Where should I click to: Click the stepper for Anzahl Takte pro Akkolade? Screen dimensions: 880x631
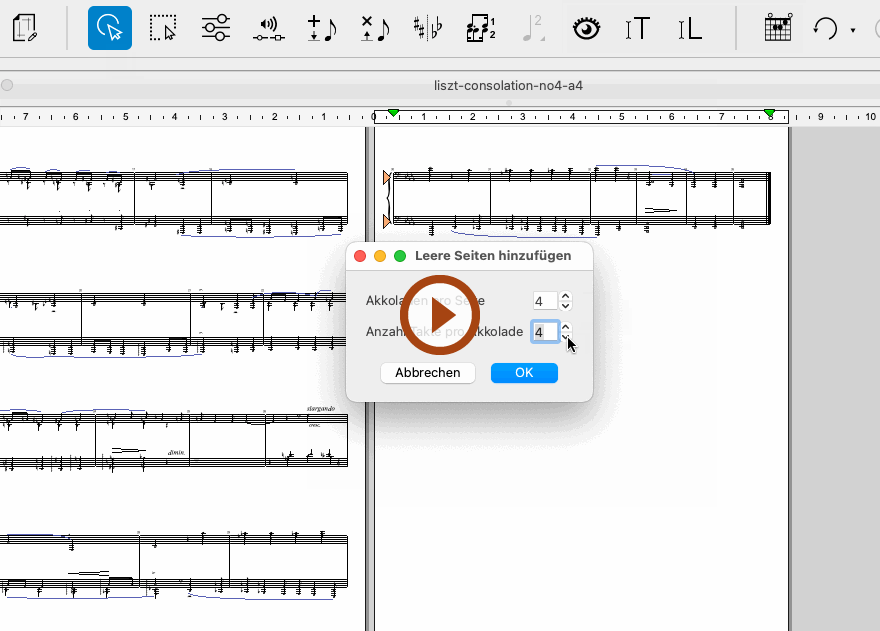point(566,332)
